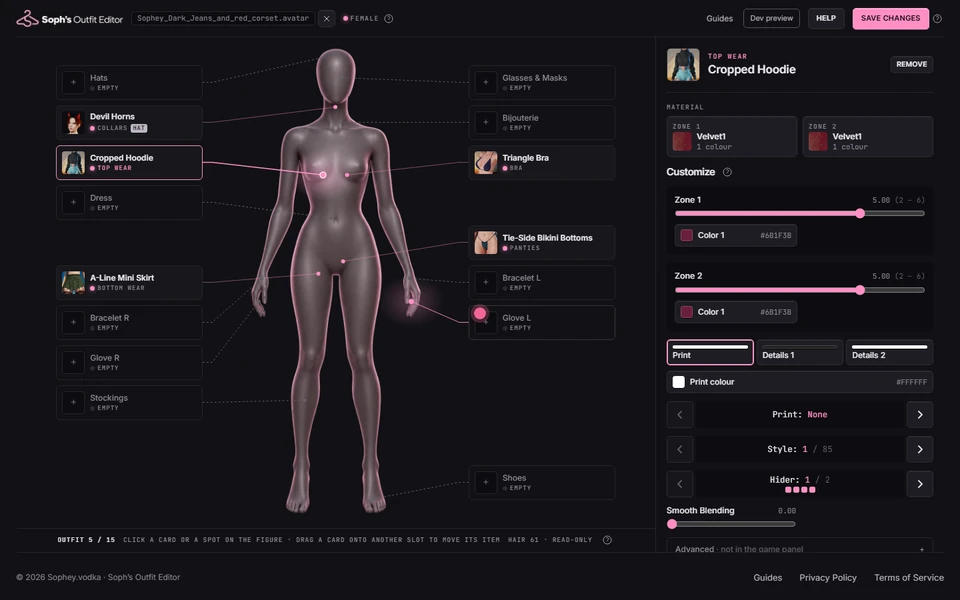
Task: Switch to the Details 2 tab
Action: tap(890, 352)
